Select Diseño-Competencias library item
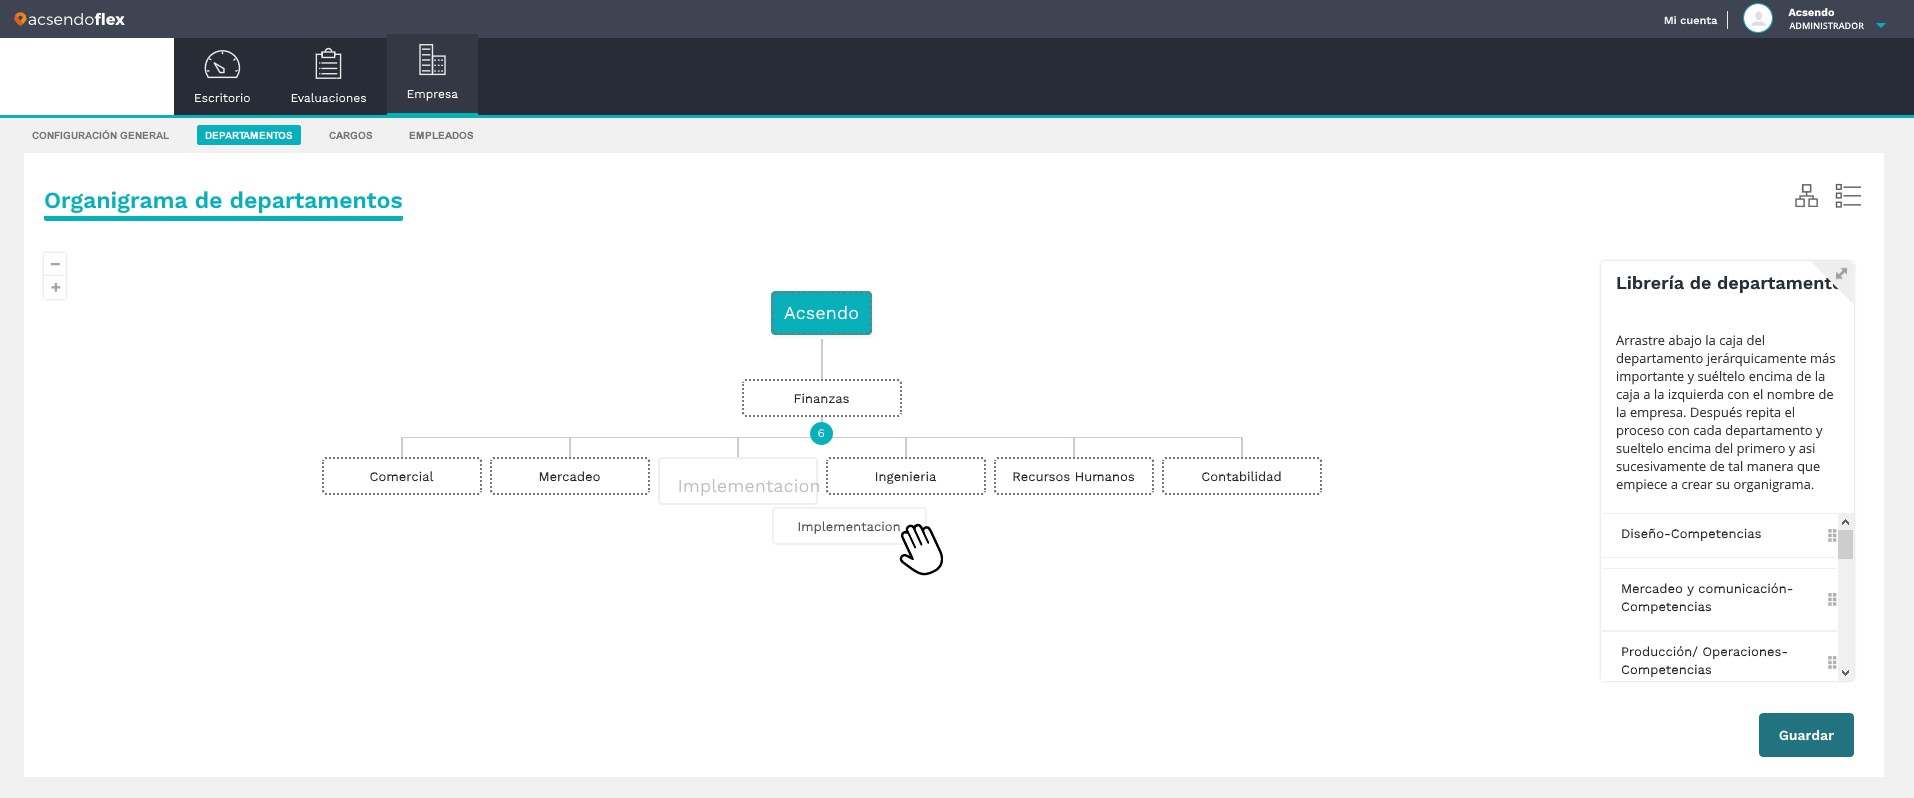The height and width of the screenshot is (798, 1914). coord(1719,534)
